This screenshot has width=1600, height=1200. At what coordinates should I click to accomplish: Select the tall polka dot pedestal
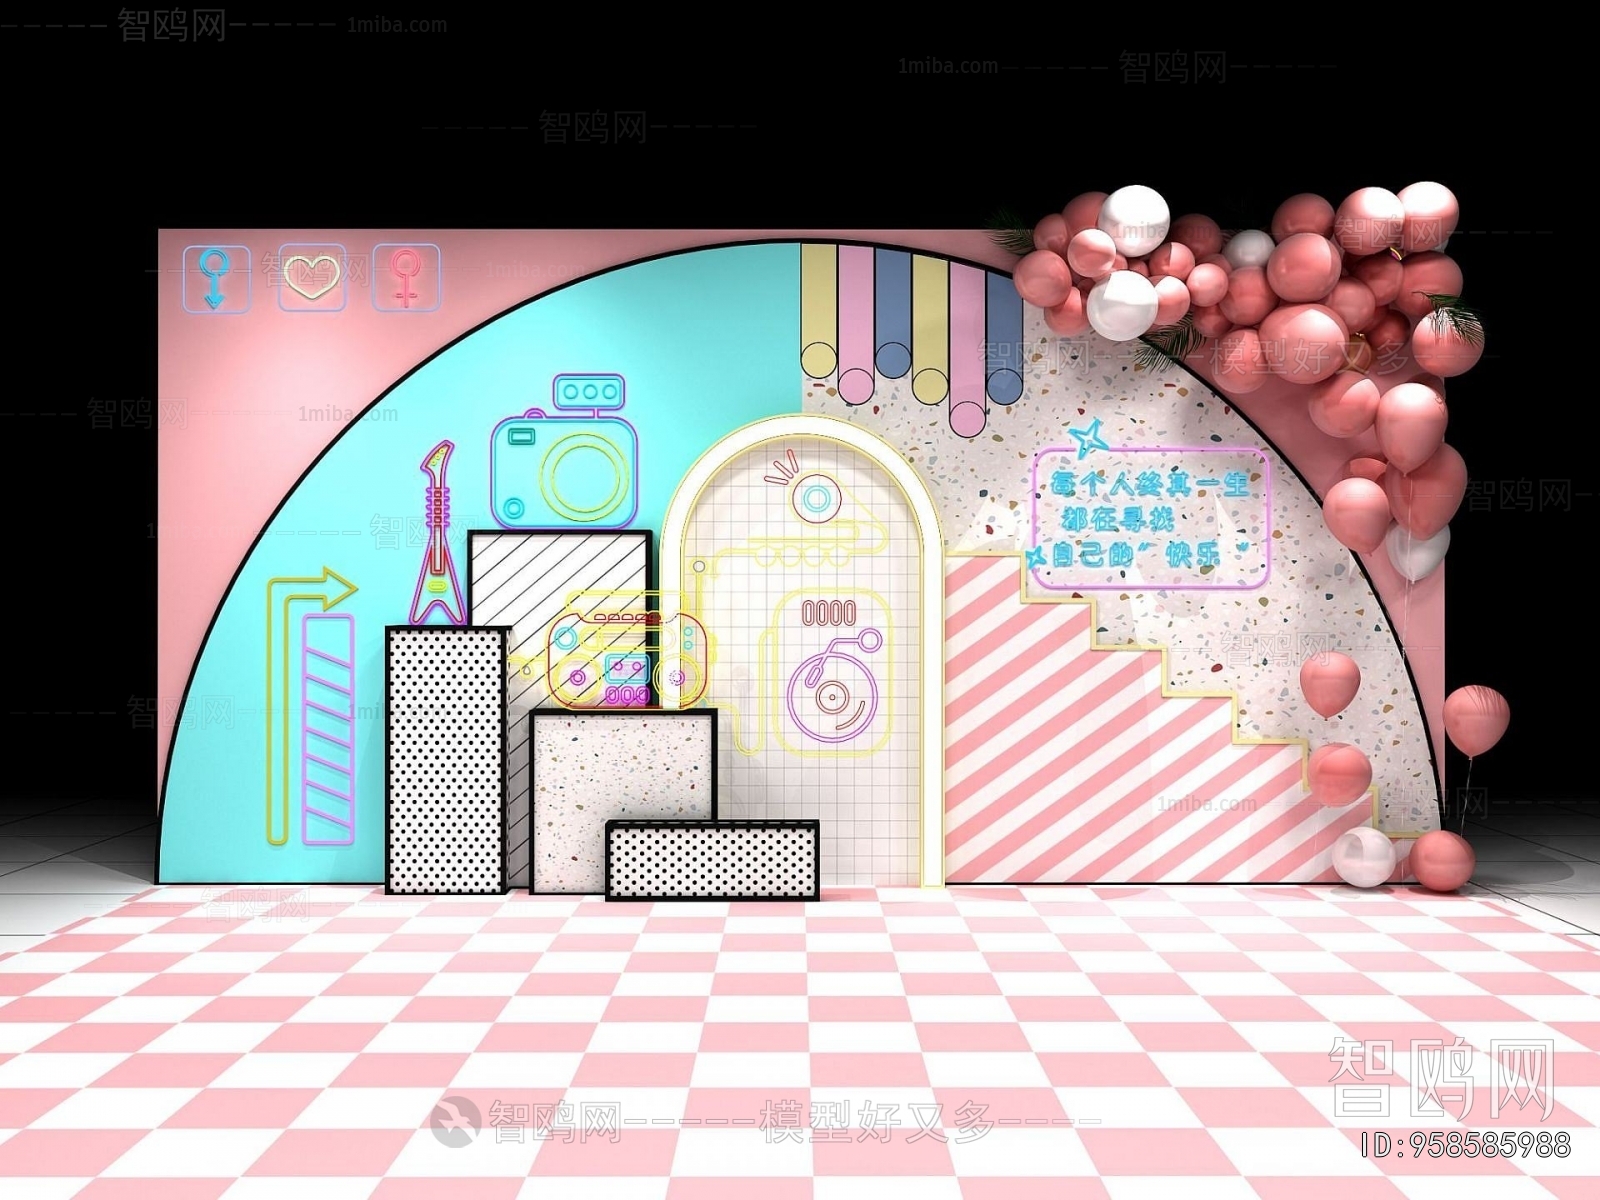(x=445, y=760)
